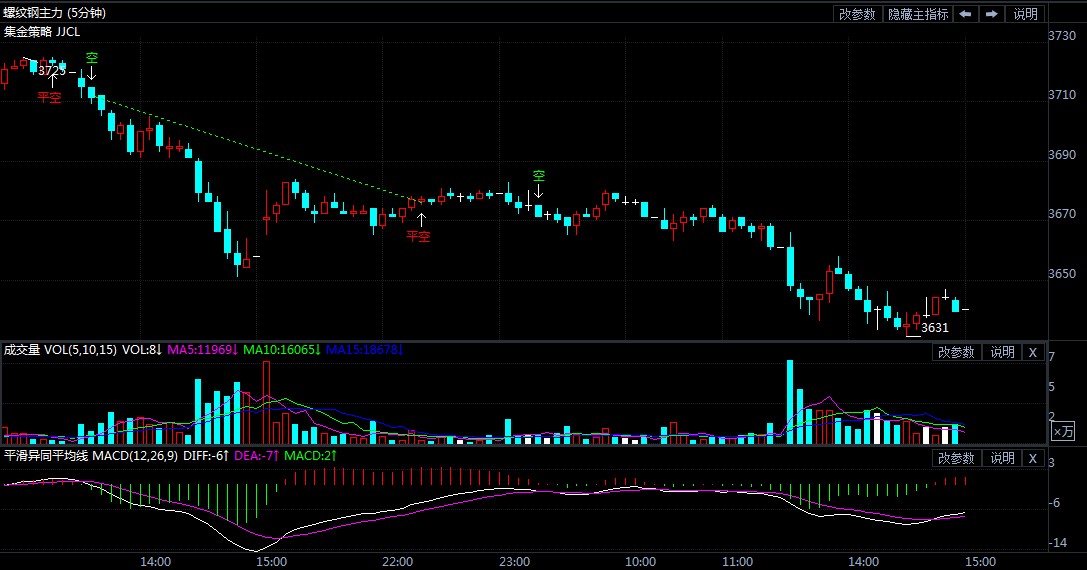
Task: Toggle 隐藏主指标 to hide main indicator
Action: tap(917, 14)
